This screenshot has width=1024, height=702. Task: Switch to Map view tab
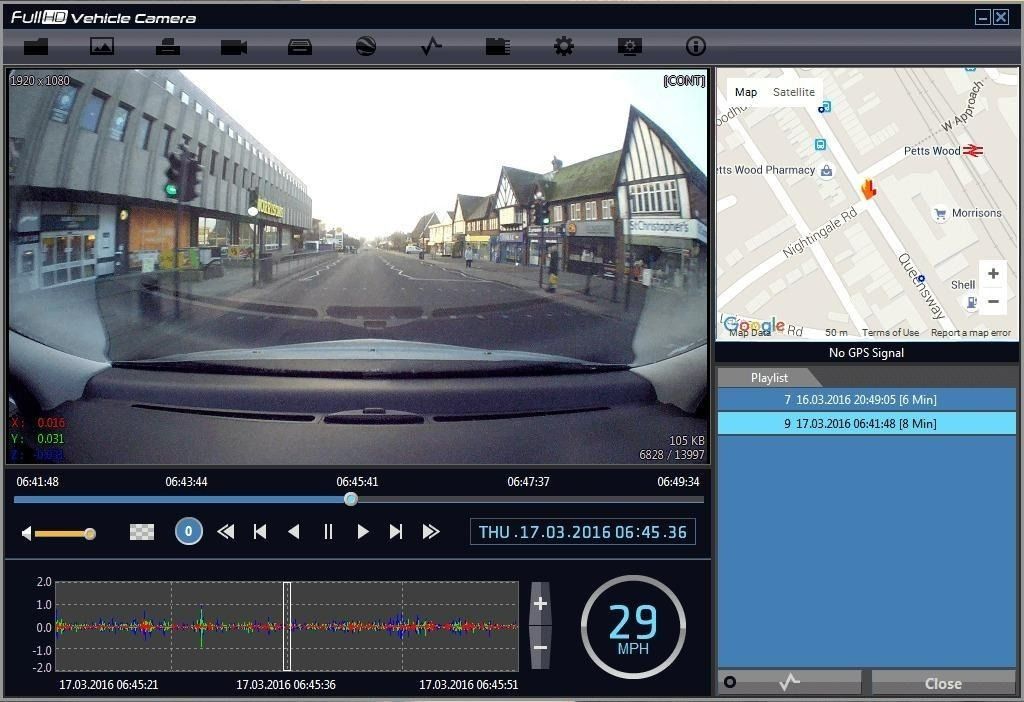point(746,91)
